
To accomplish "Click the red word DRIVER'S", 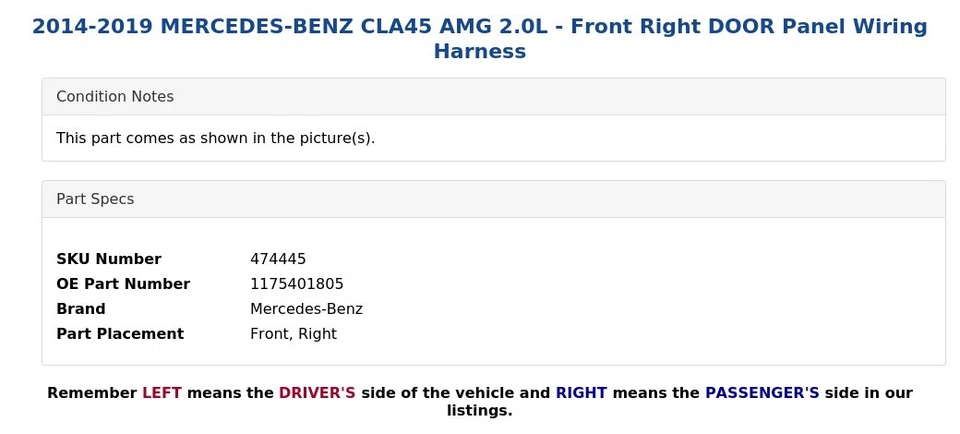I will (x=317, y=393).
